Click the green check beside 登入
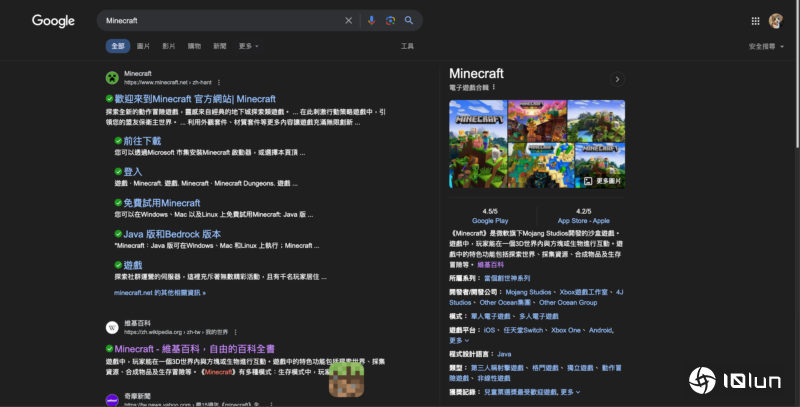Viewport: 800px width, 407px height. tap(118, 172)
